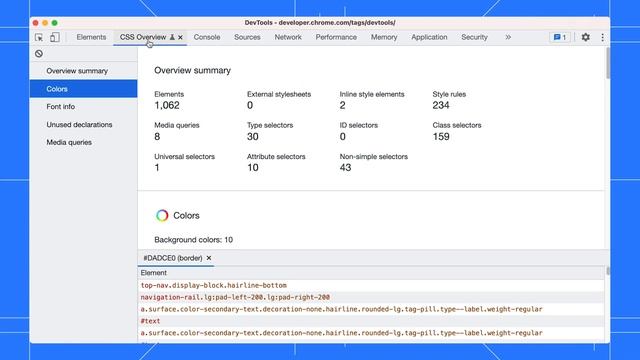Click the Inline style elements value 2
This screenshot has width=640, height=360.
click(342, 105)
